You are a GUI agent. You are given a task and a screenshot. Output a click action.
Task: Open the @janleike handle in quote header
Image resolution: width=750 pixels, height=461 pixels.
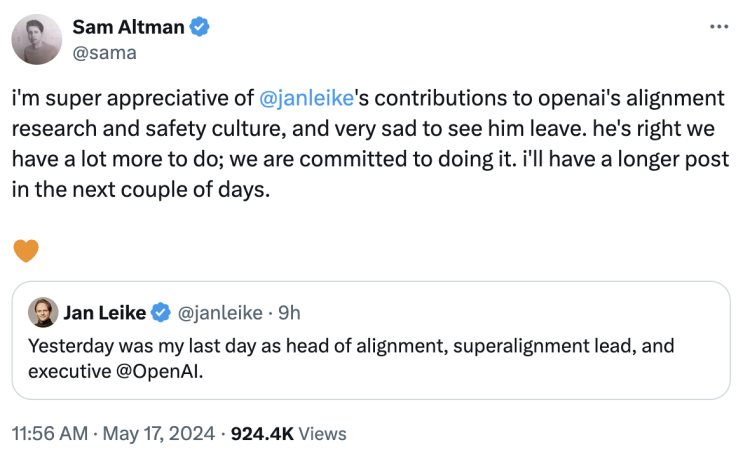pyautogui.click(x=220, y=313)
